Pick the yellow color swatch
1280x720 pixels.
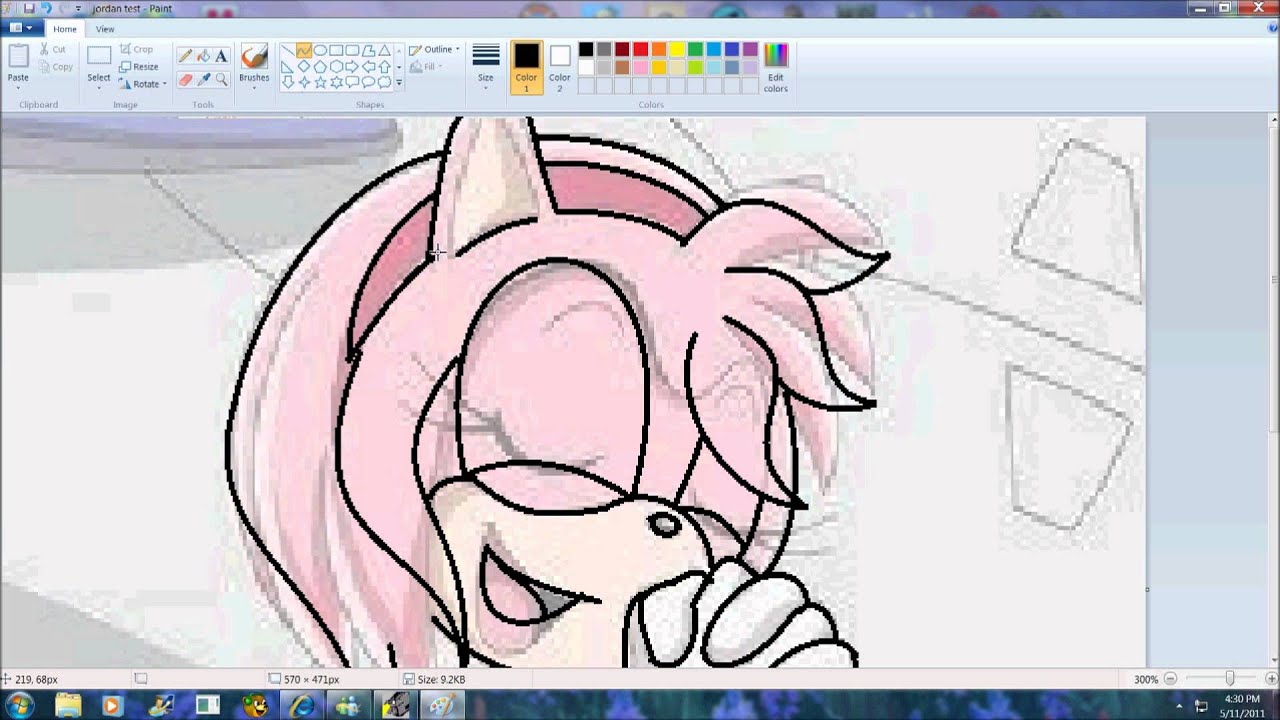click(677, 49)
